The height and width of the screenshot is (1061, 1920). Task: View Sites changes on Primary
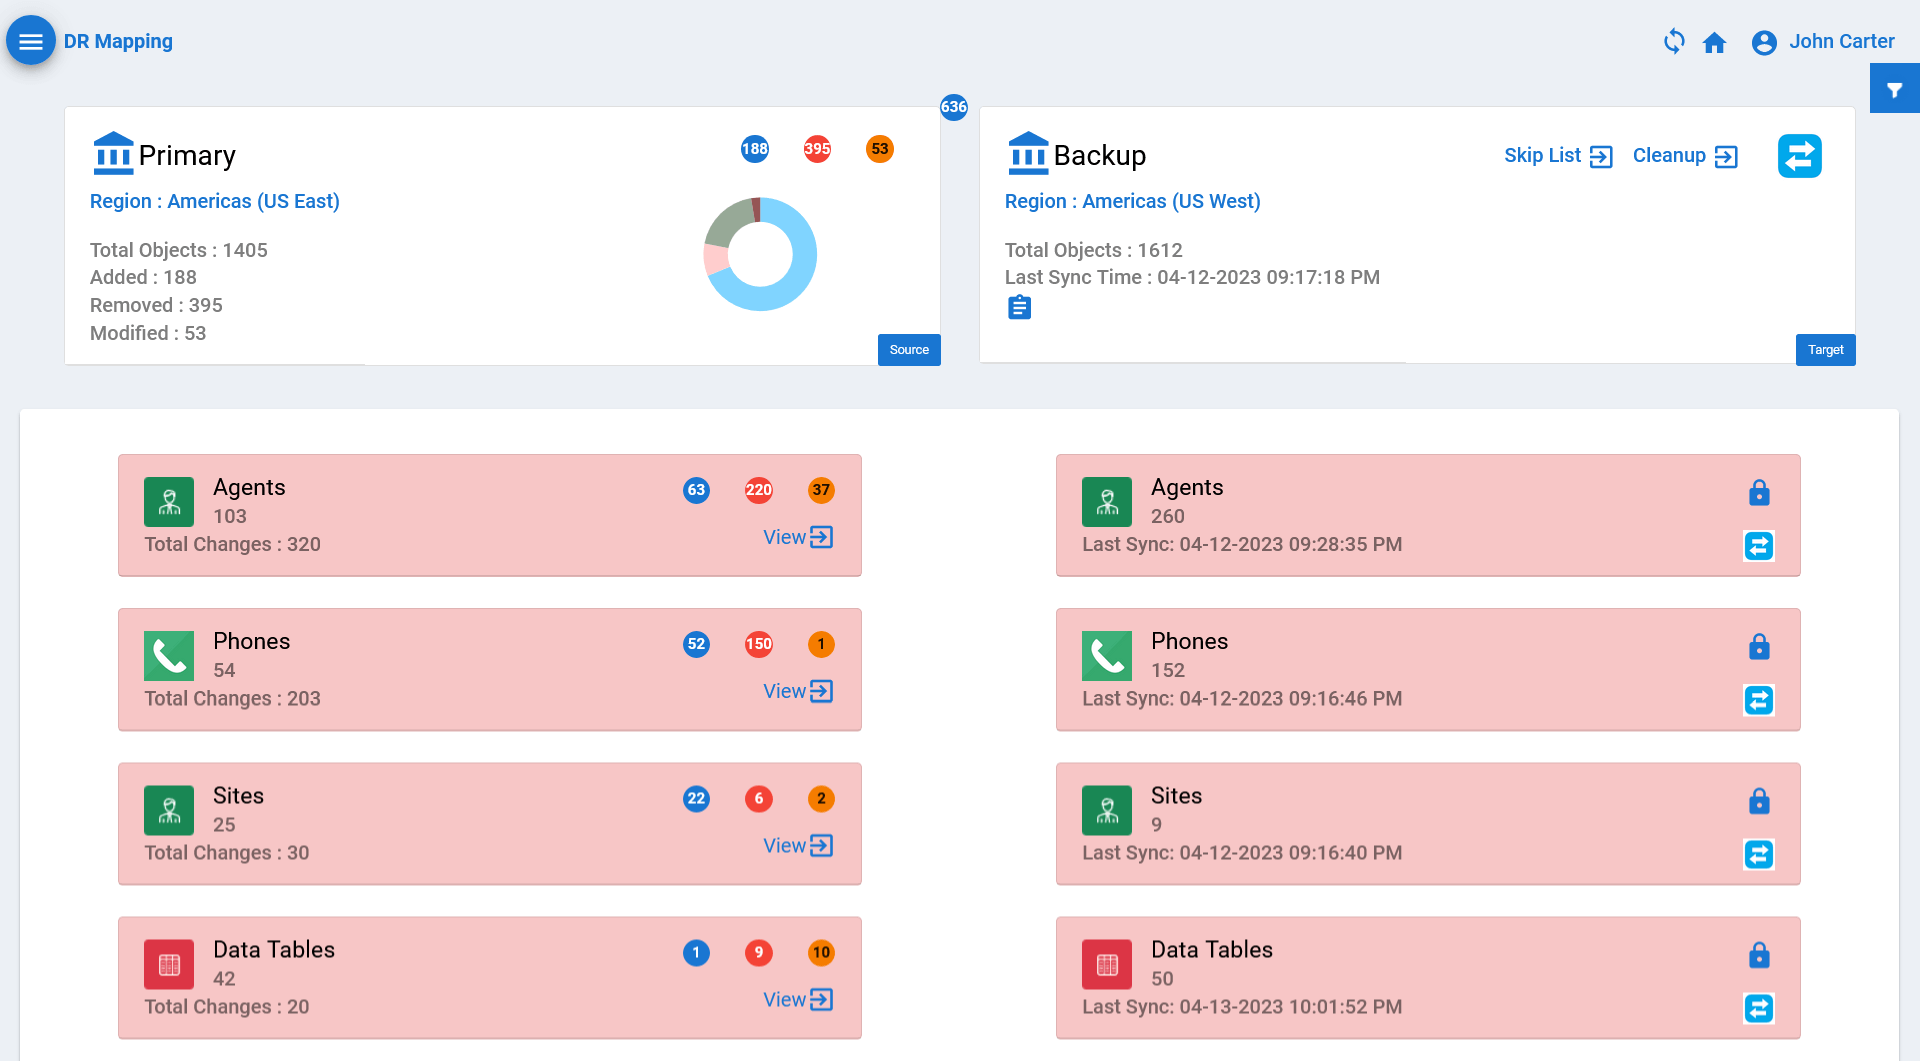point(798,845)
